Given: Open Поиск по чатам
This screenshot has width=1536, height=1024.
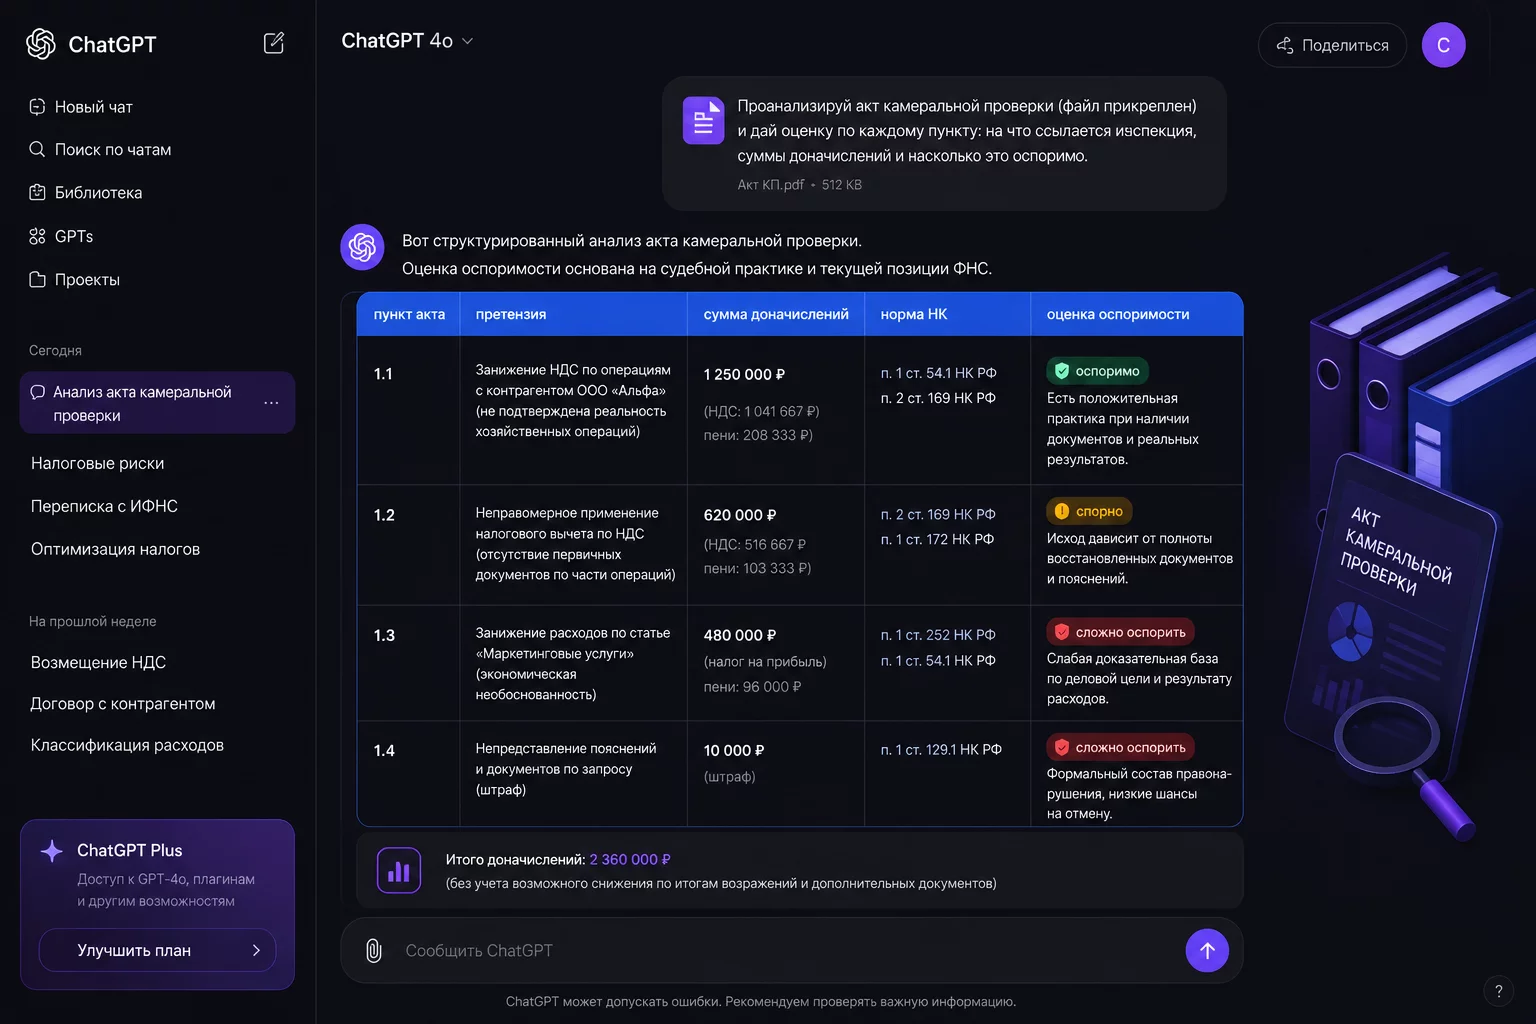Looking at the screenshot, I should (100, 150).
